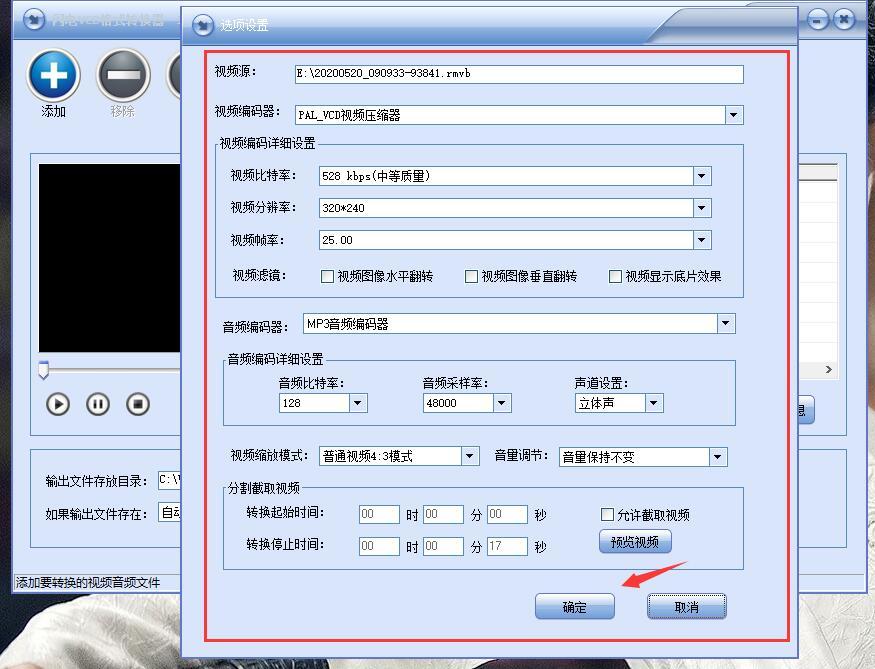The image size is (875, 669).
Task: Check the allow video clipping (允许截取视频) box
Action: click(x=607, y=514)
